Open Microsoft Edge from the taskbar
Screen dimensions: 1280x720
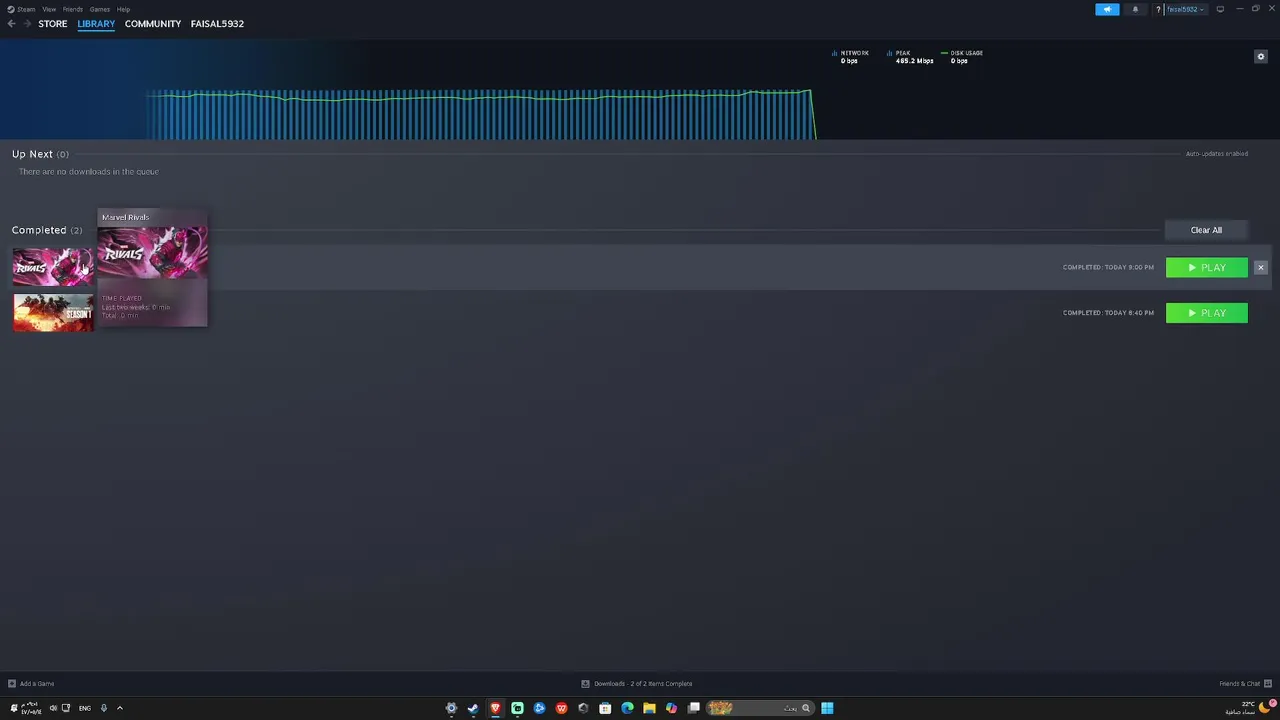tap(627, 708)
